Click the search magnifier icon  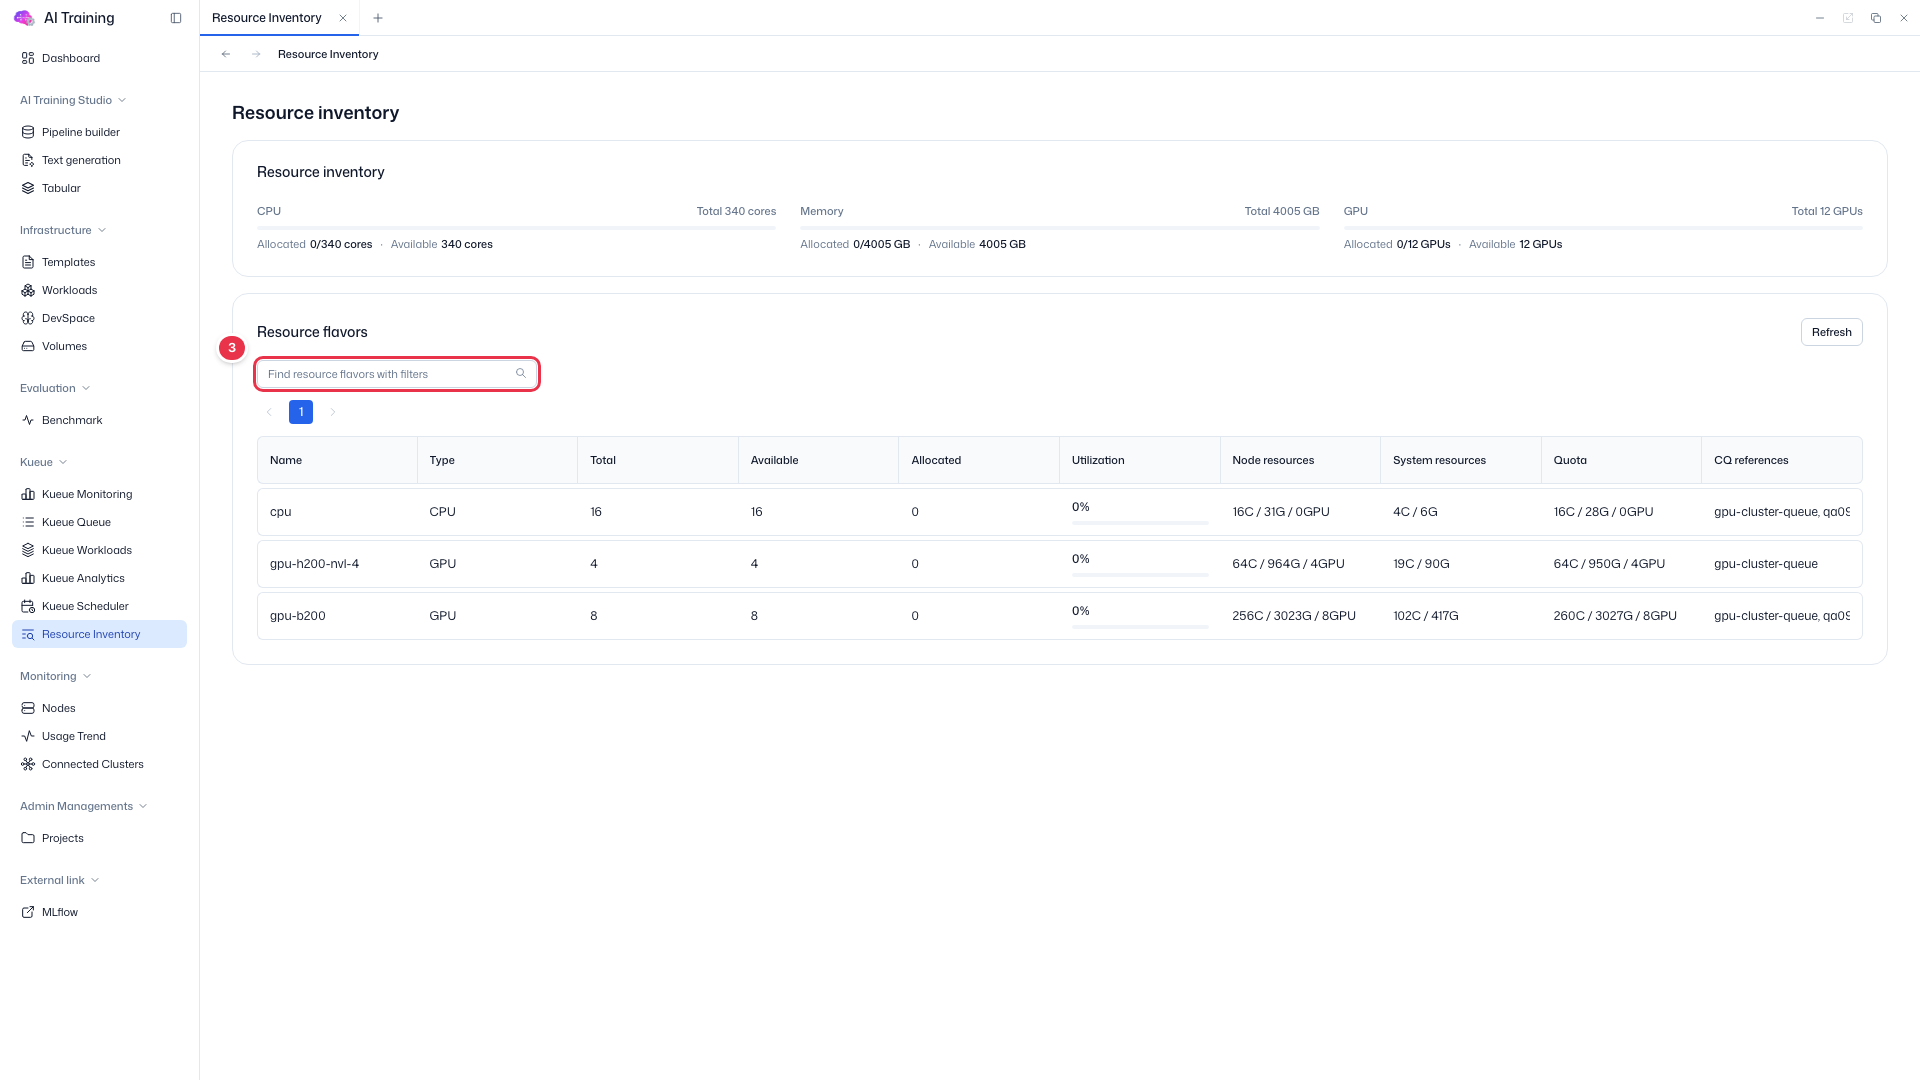click(521, 373)
